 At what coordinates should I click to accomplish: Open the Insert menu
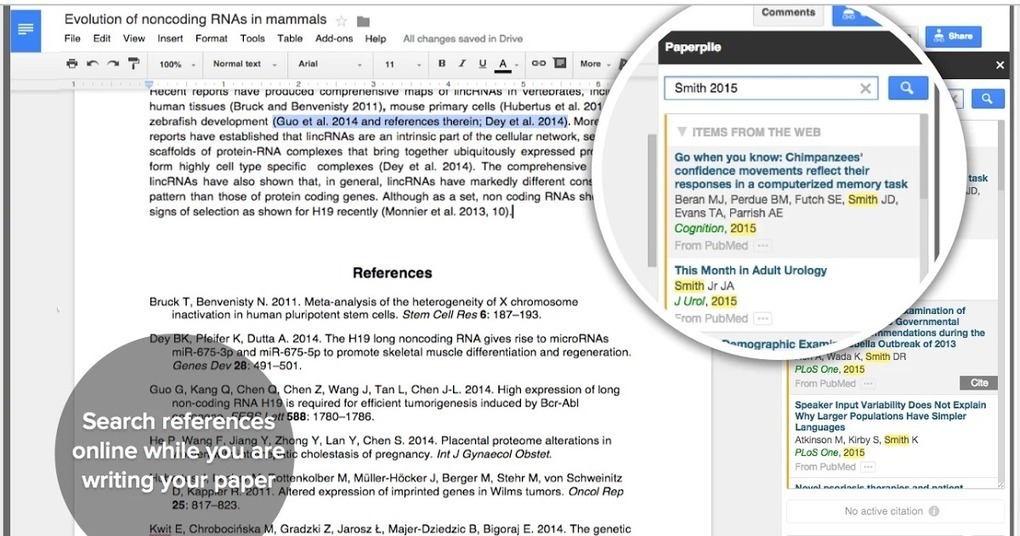170,38
